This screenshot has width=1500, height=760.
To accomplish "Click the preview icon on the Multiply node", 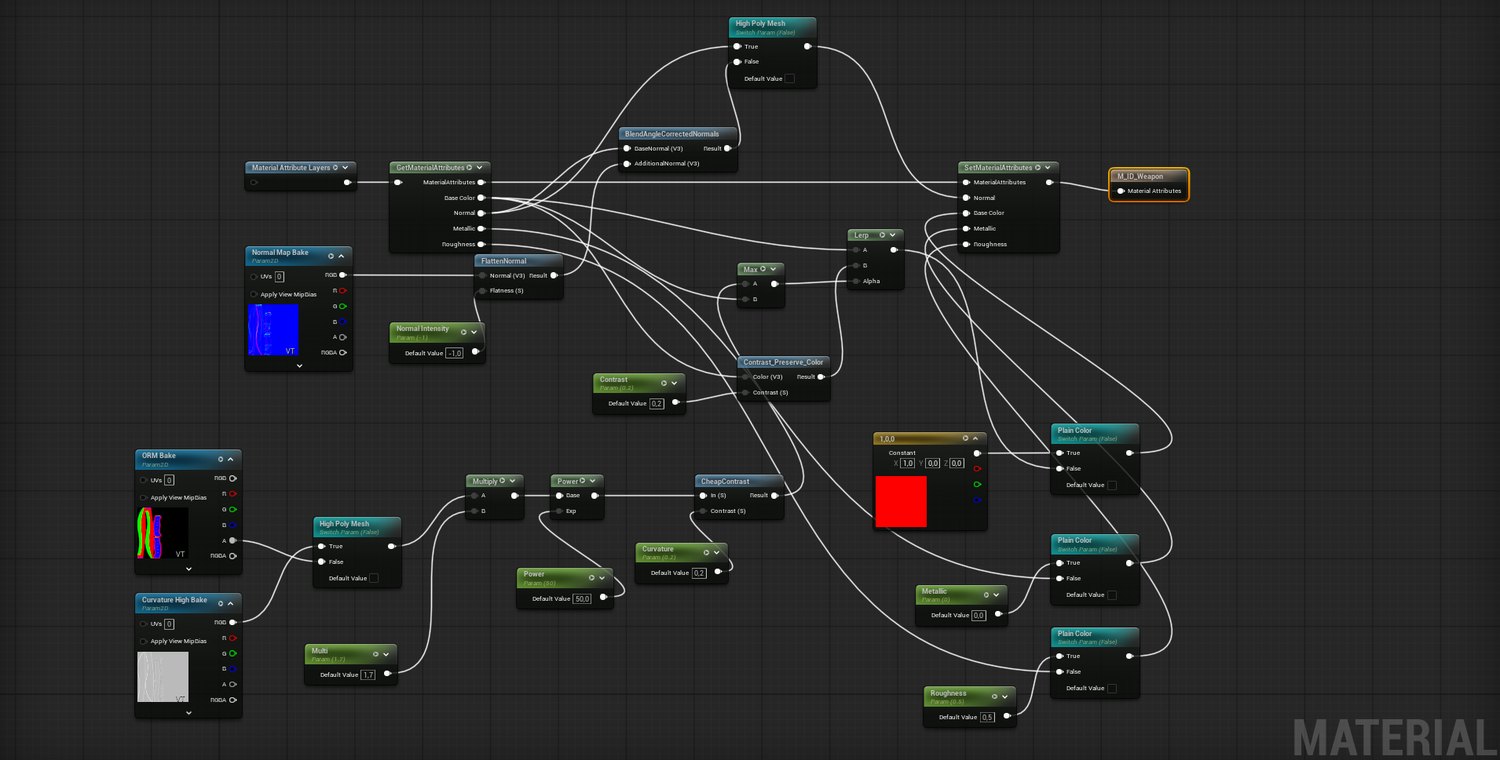I will (502, 481).
